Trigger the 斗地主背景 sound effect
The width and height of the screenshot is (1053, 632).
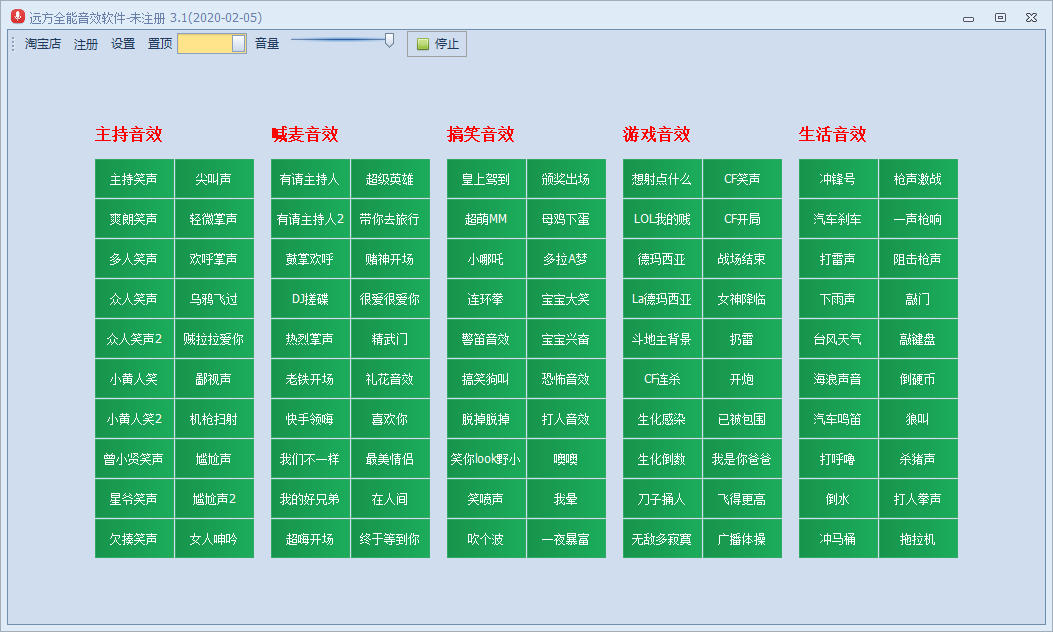[662, 339]
